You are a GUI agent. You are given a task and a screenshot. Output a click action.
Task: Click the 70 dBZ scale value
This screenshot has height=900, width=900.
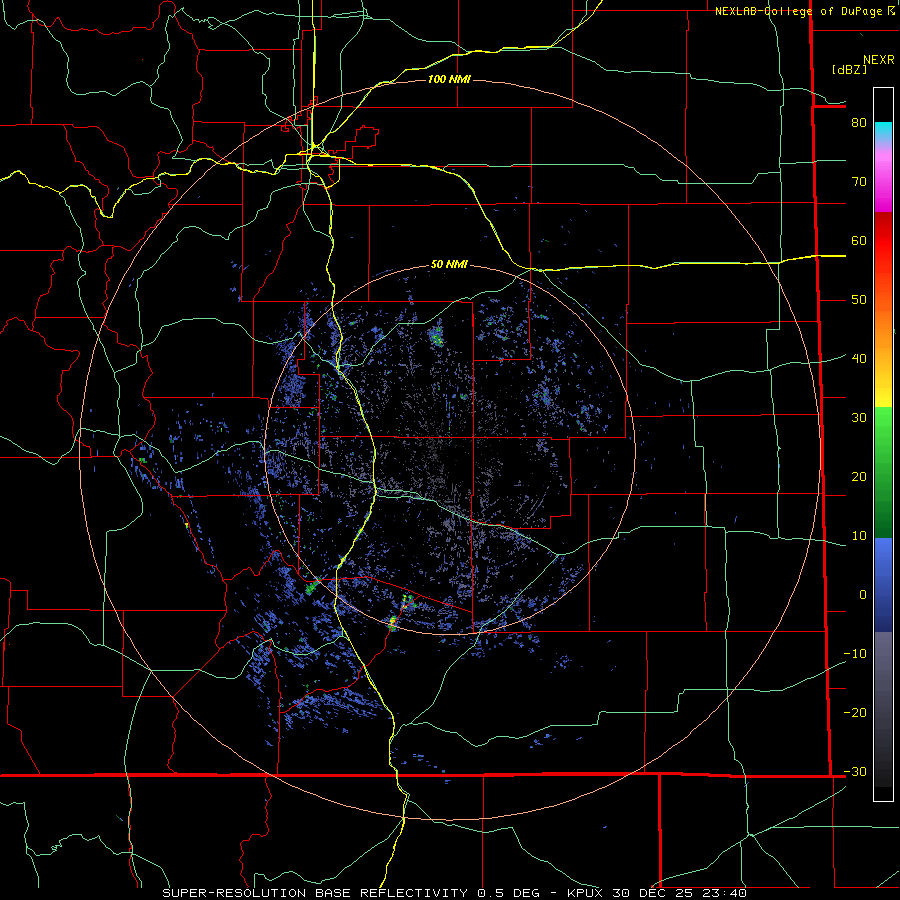859,181
